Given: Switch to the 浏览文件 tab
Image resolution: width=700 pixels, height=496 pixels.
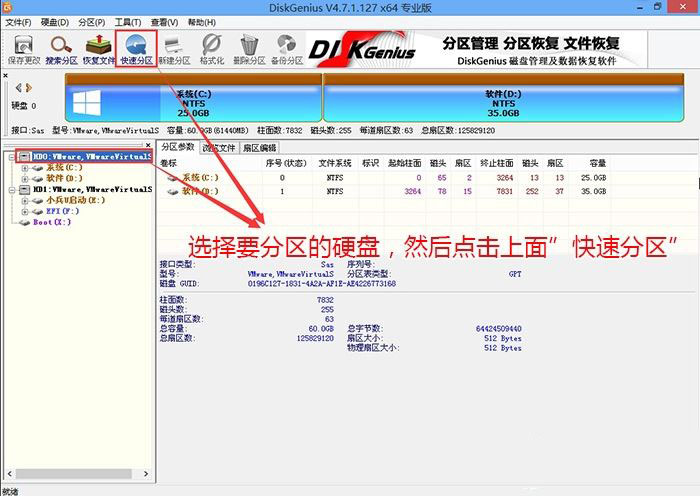Looking at the screenshot, I should tap(218, 147).
